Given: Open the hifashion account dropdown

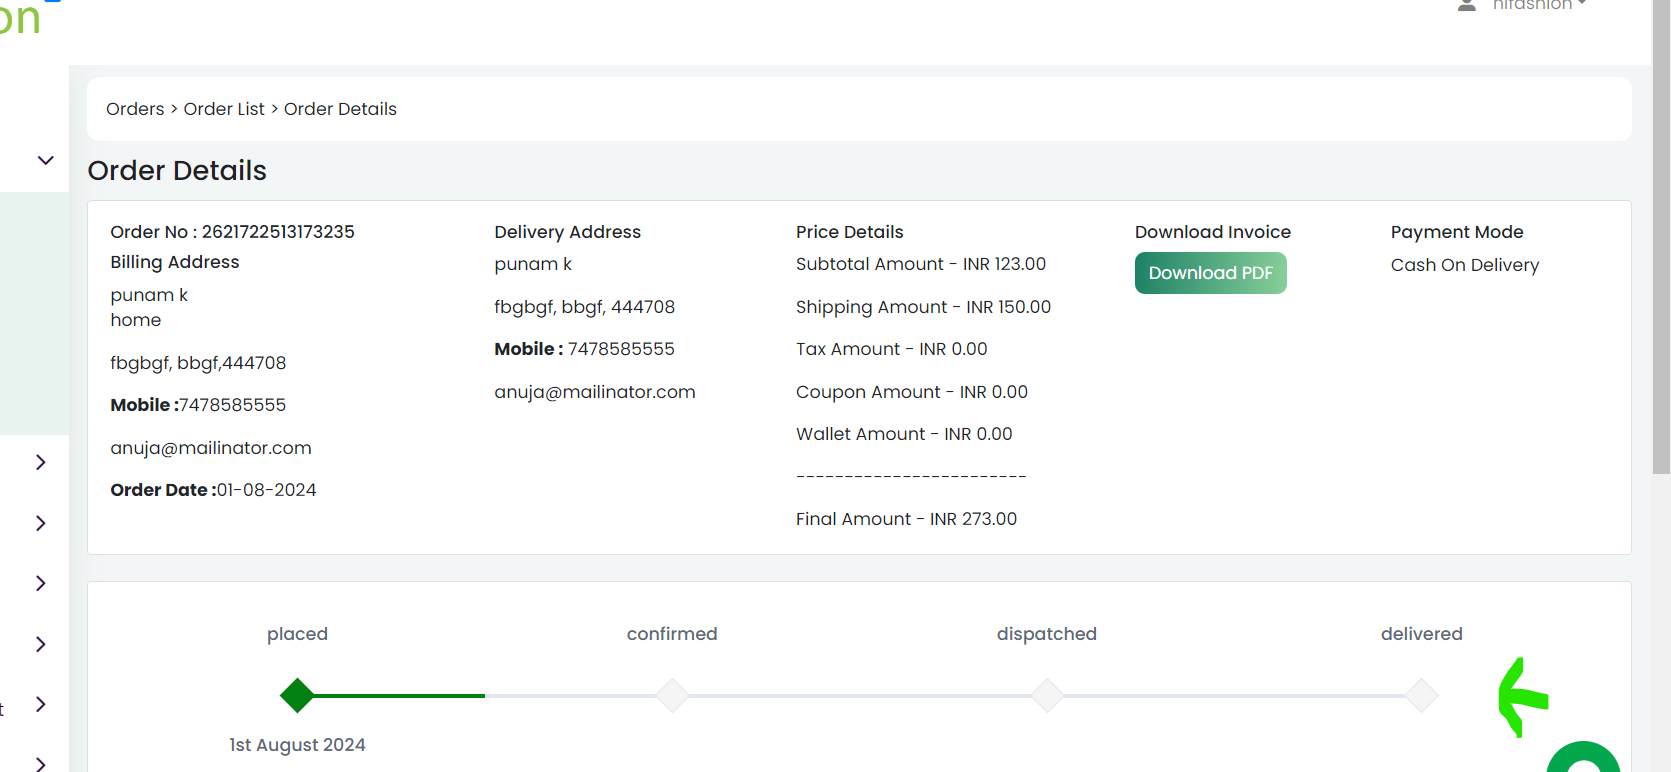Looking at the screenshot, I should point(1539,5).
